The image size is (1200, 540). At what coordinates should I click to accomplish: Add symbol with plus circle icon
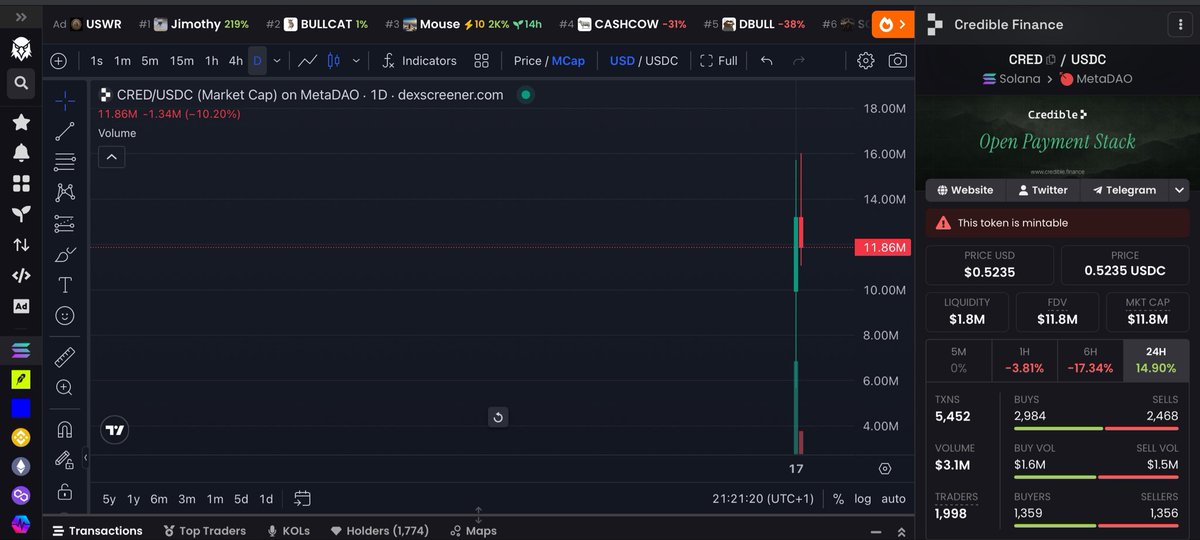click(58, 61)
